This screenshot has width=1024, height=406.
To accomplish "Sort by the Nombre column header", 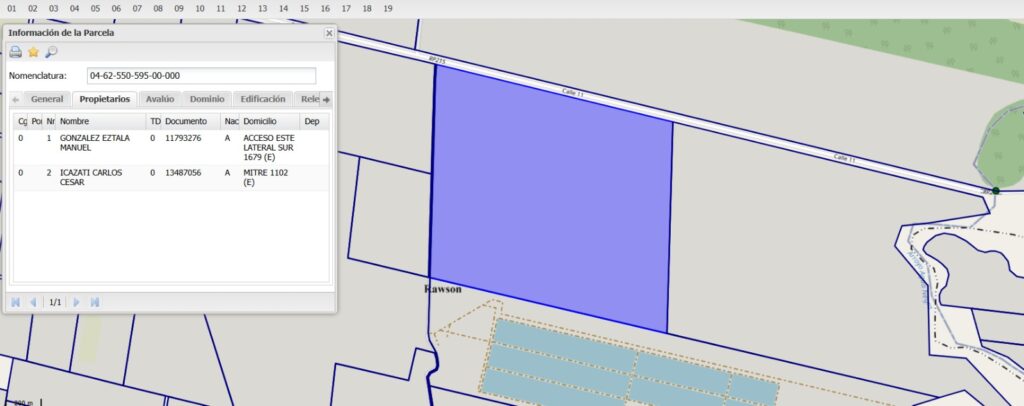I will point(100,121).
